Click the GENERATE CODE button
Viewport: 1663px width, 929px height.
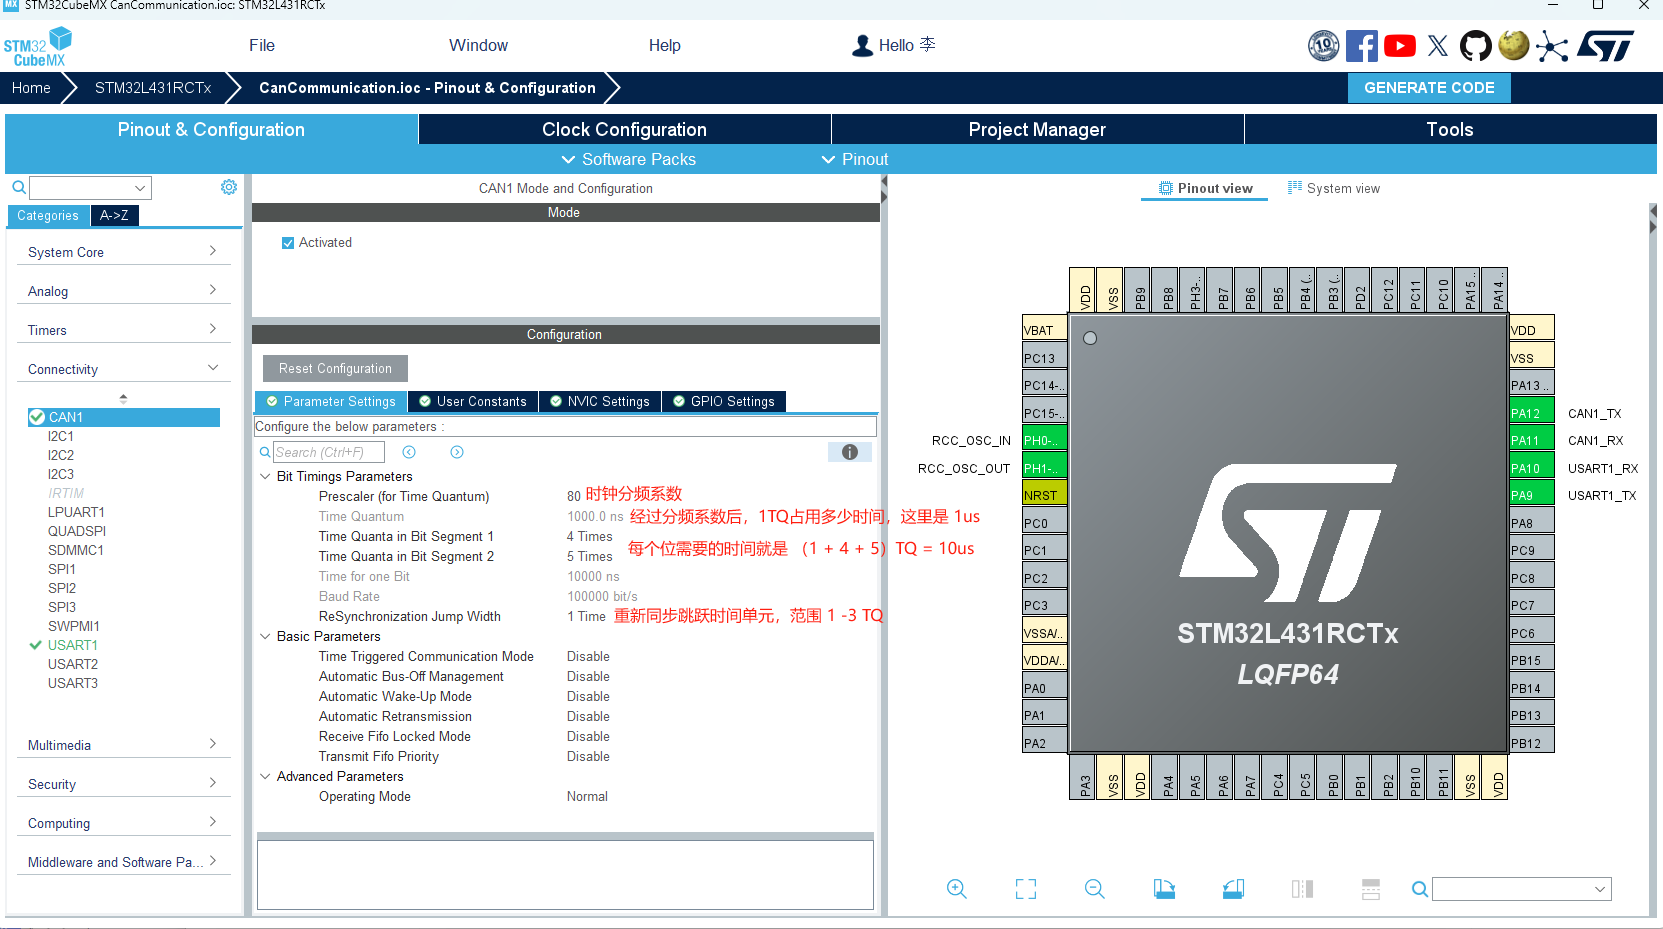click(x=1429, y=88)
